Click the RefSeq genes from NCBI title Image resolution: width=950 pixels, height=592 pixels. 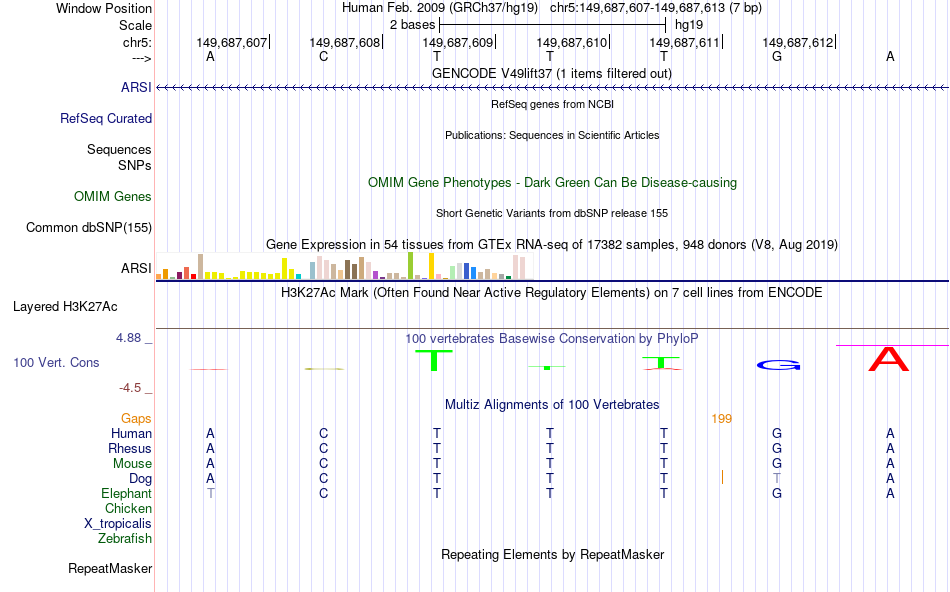[552, 104]
